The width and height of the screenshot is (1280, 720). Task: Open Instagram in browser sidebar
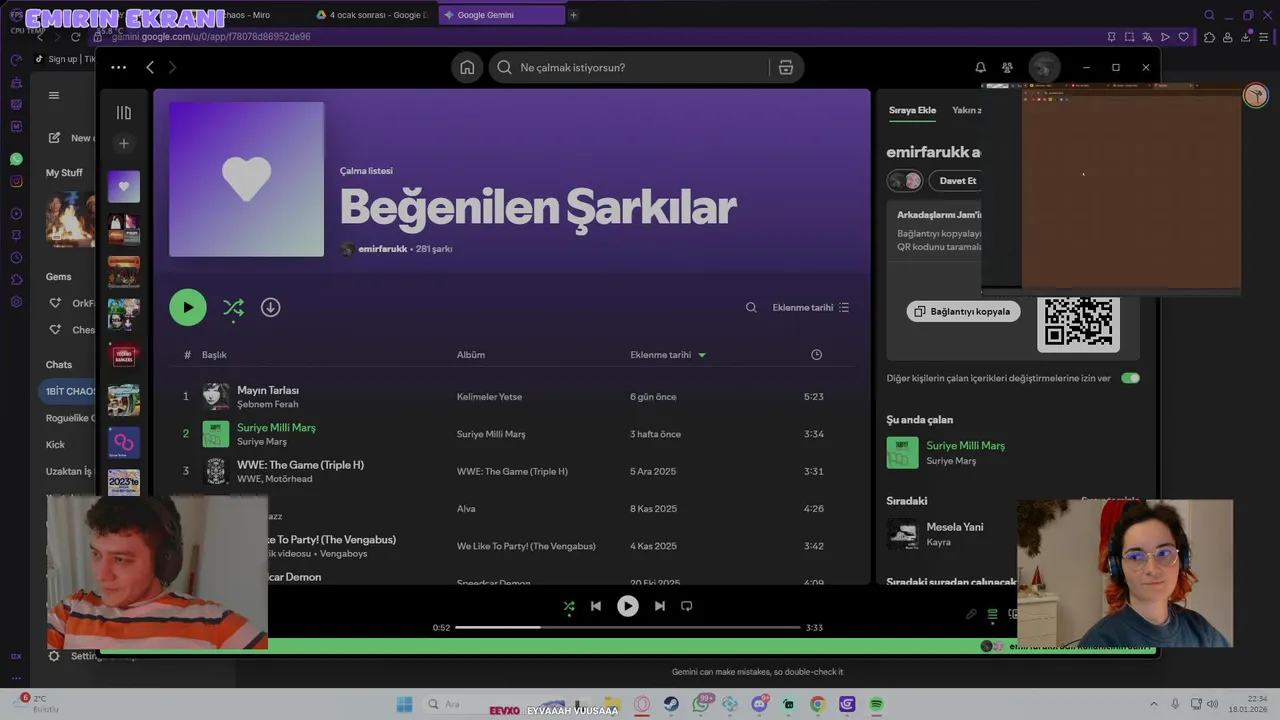tap(16, 181)
